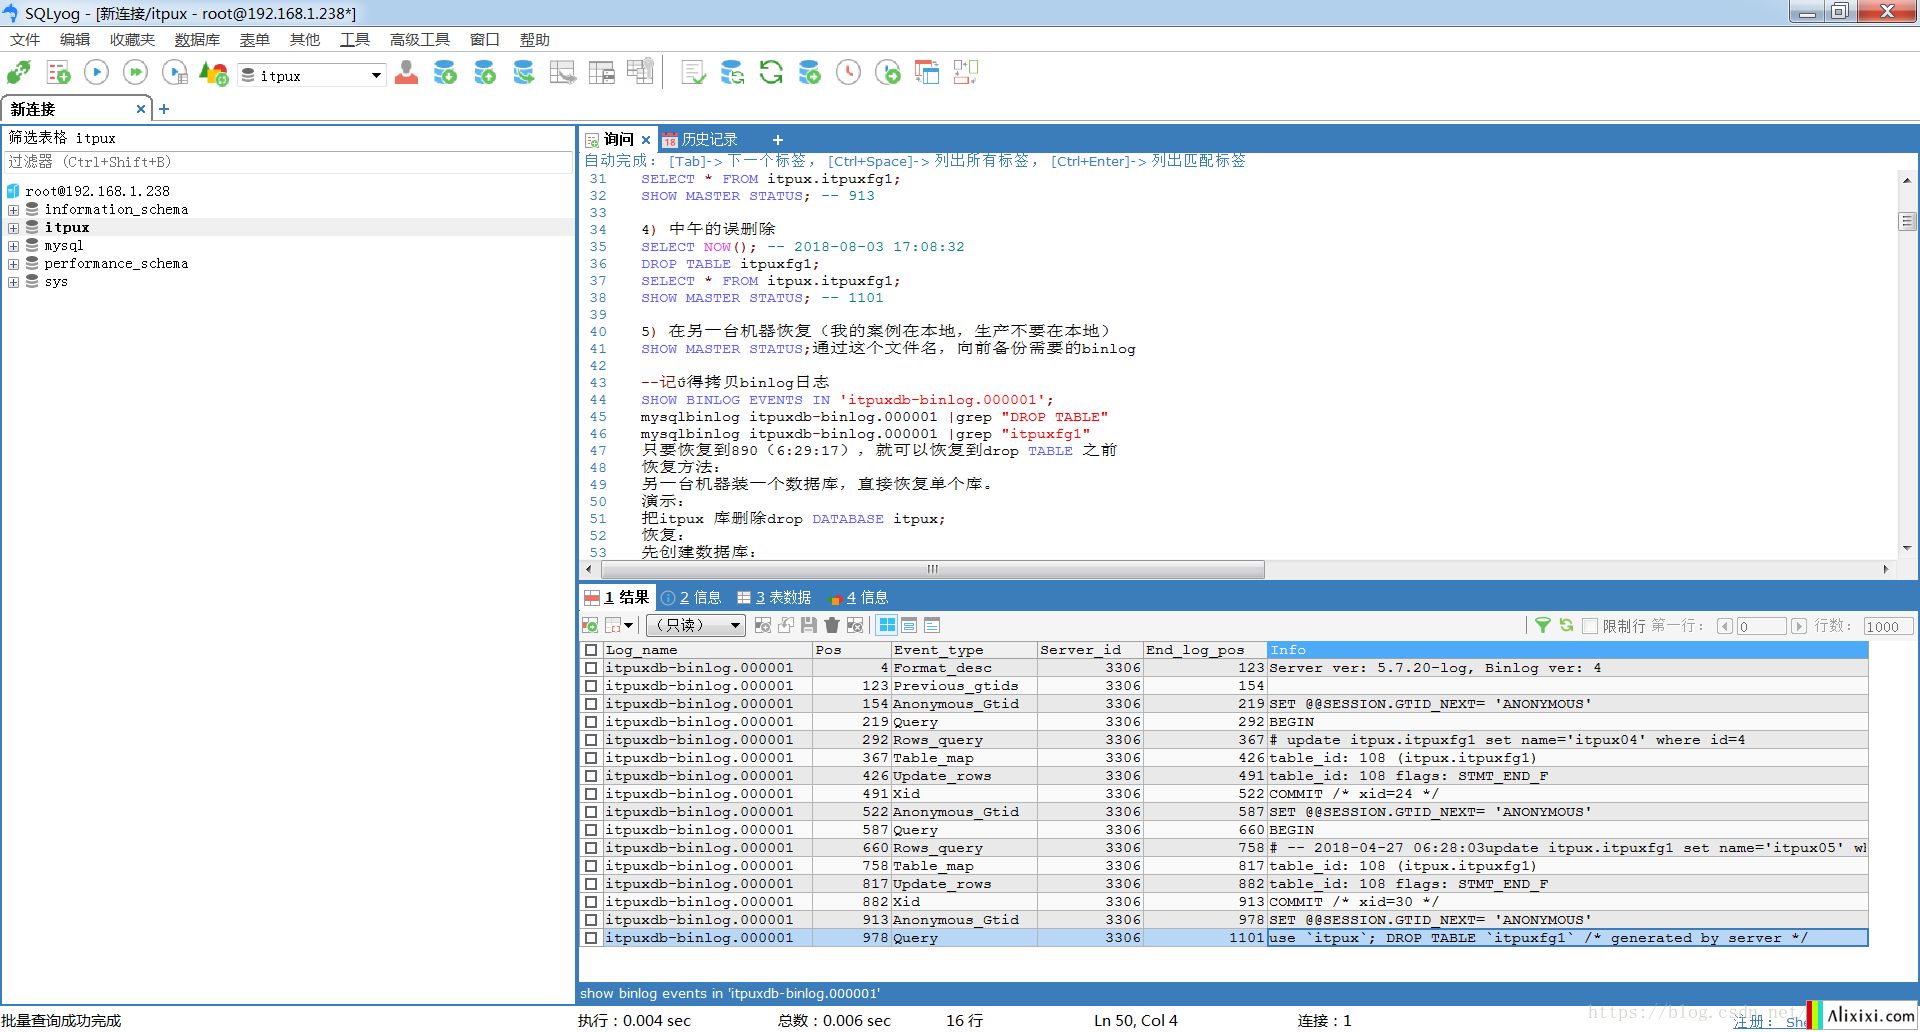Click the editor vertical scrollbar thumb
The height and width of the screenshot is (1032, 1920).
(1907, 221)
